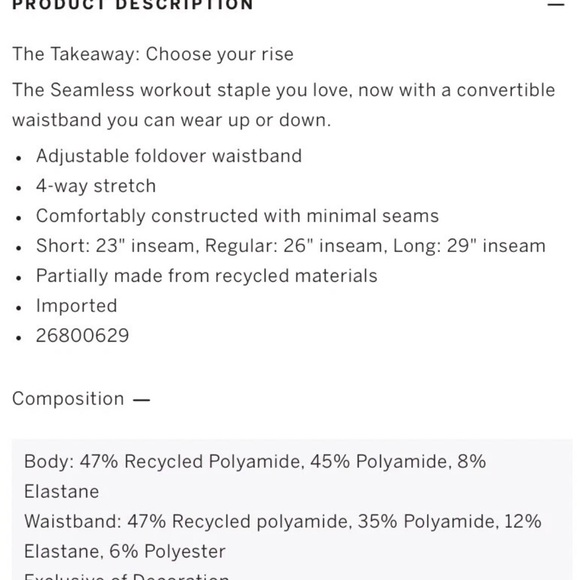Click the 'Long: 29" inseam' text
Screen dimensions: 580x580
[469, 246]
